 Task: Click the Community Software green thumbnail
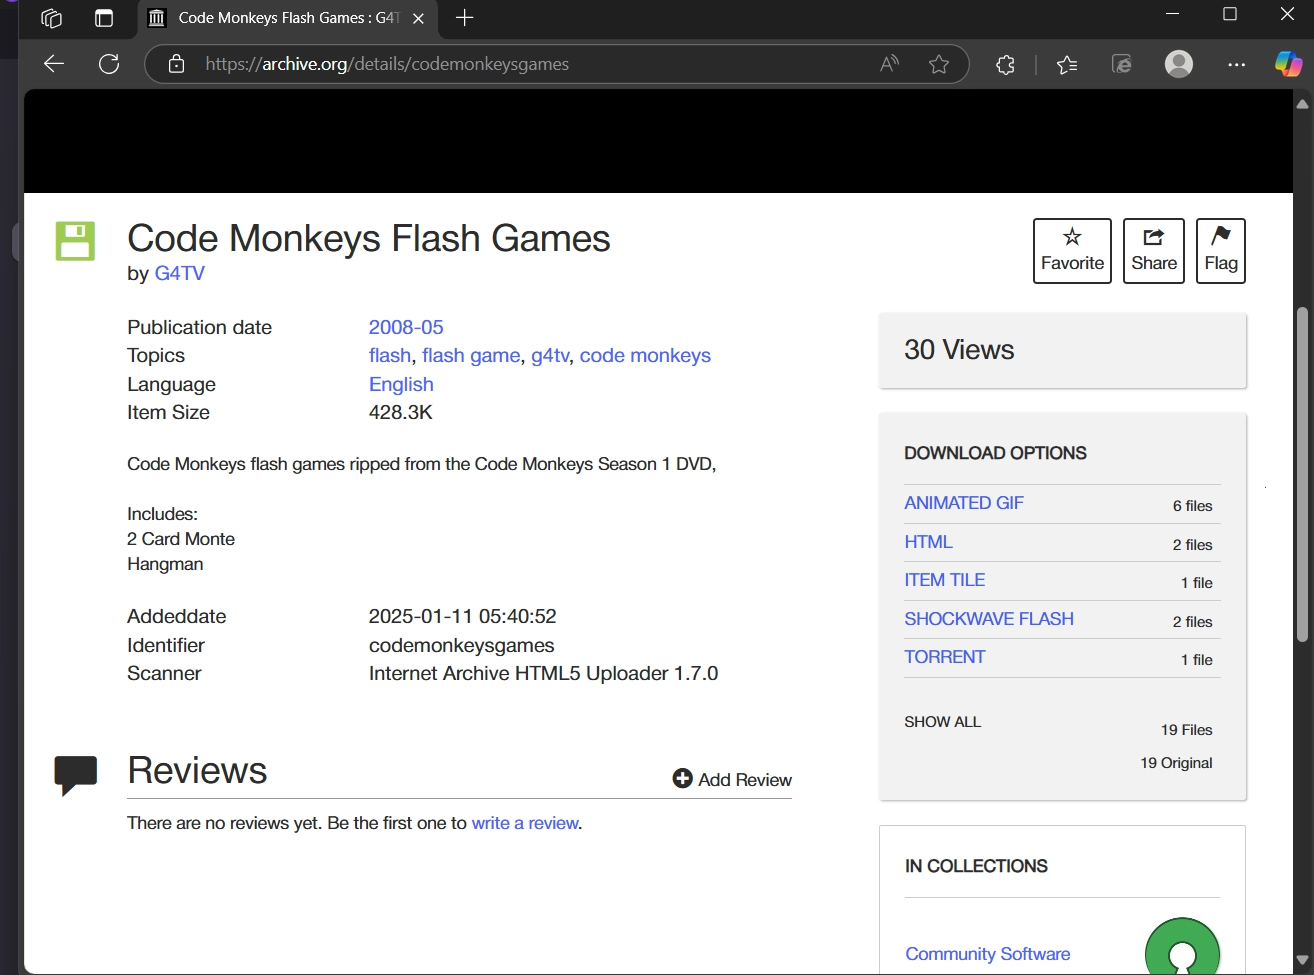tap(1182, 948)
